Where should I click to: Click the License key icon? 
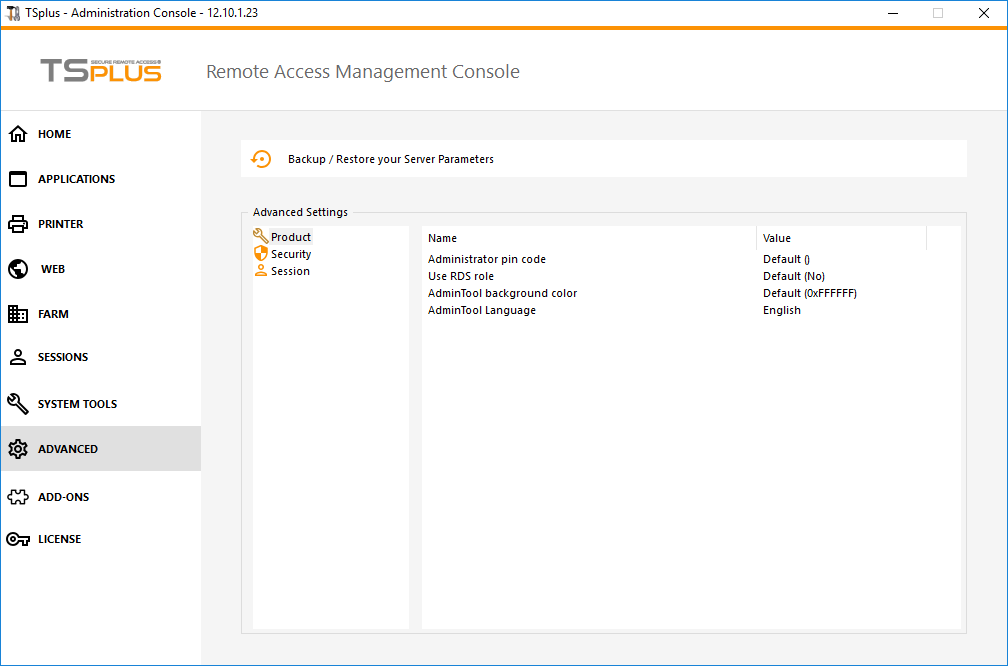18,539
